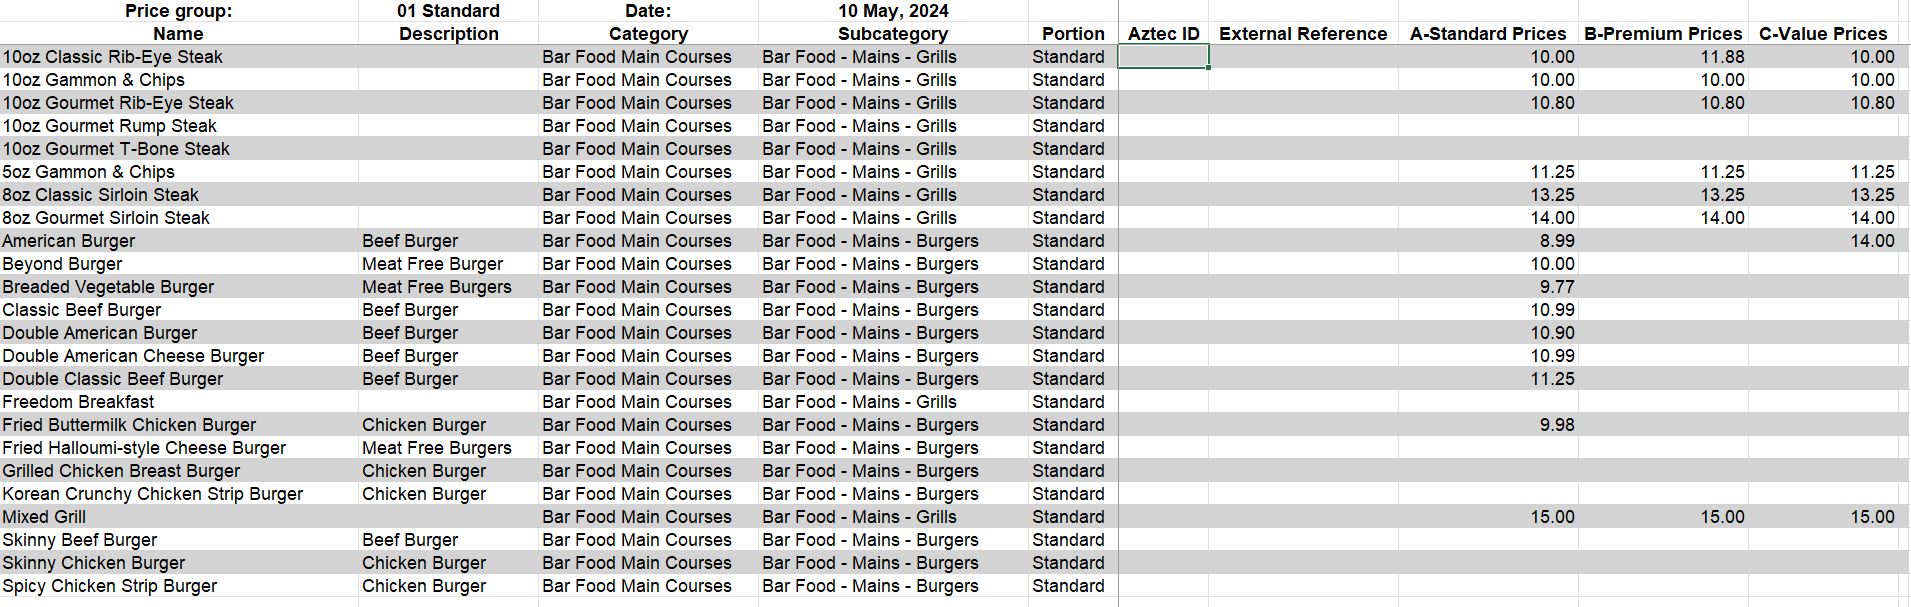The height and width of the screenshot is (607, 1911).
Task: Click the 9.77 Breaded Vegetable Burger price
Action: click(1556, 287)
